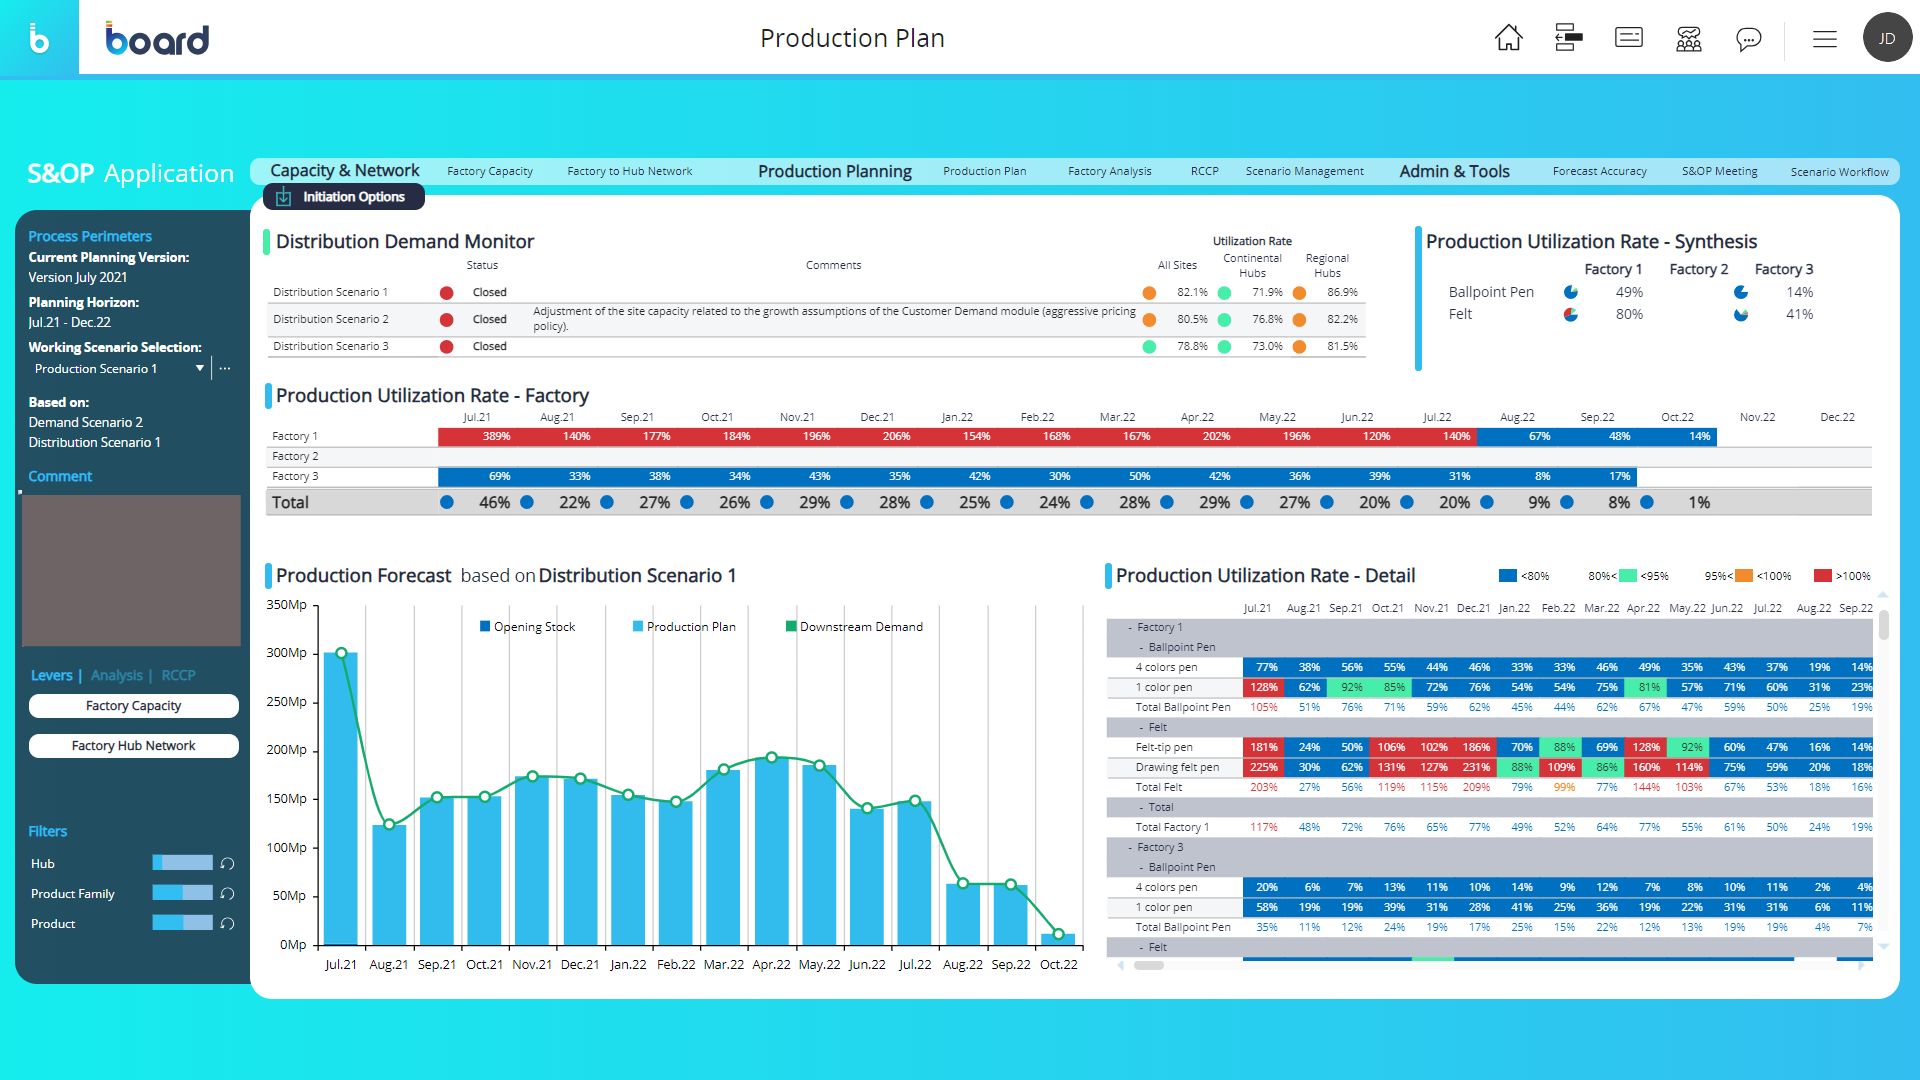Click the Board logo in the top left

[156, 38]
